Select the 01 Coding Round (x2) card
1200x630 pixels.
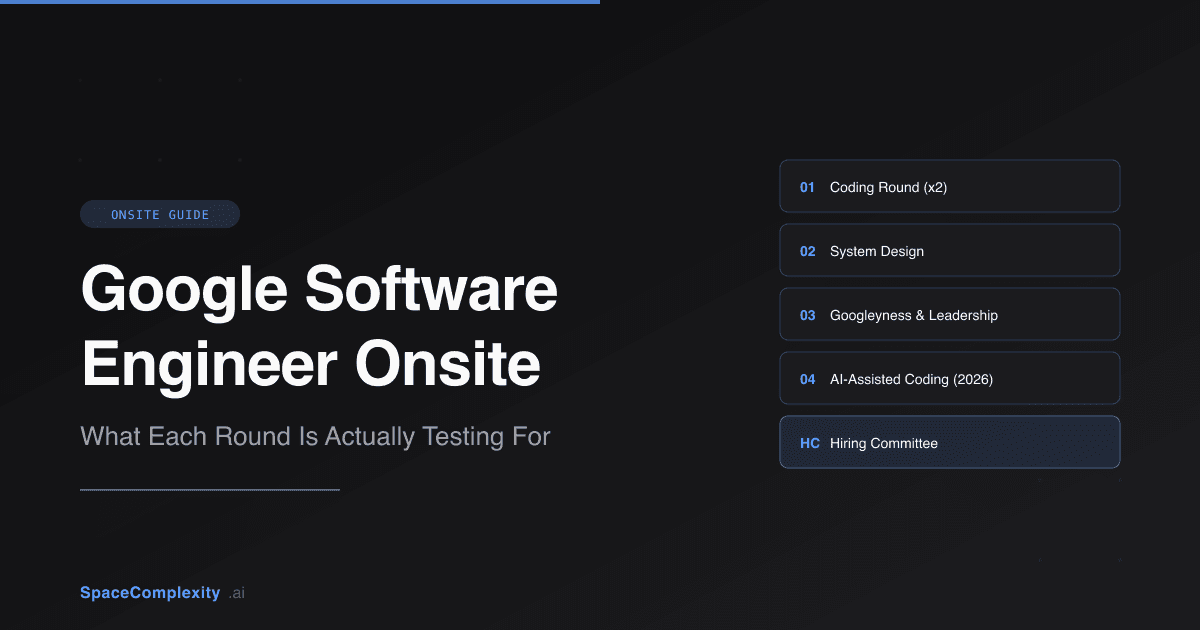[950, 187]
